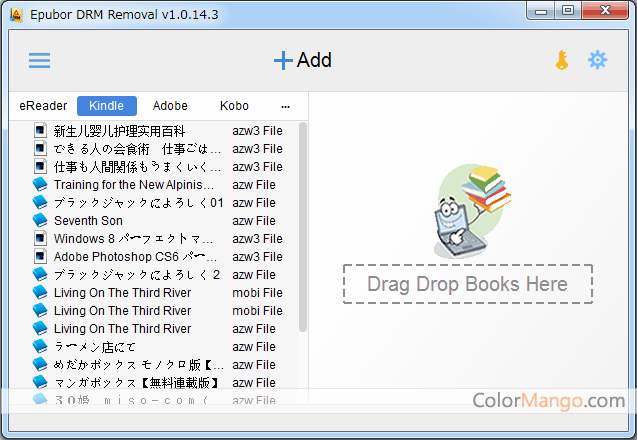Select ブラックジャックによろしく01 title
This screenshot has height=440, width=637.
(139, 203)
